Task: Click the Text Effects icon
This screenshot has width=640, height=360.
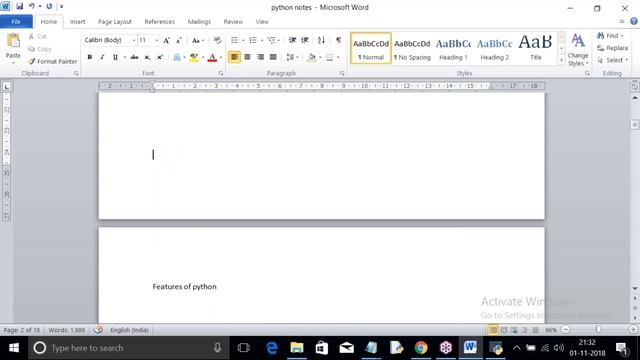Action: [177, 57]
